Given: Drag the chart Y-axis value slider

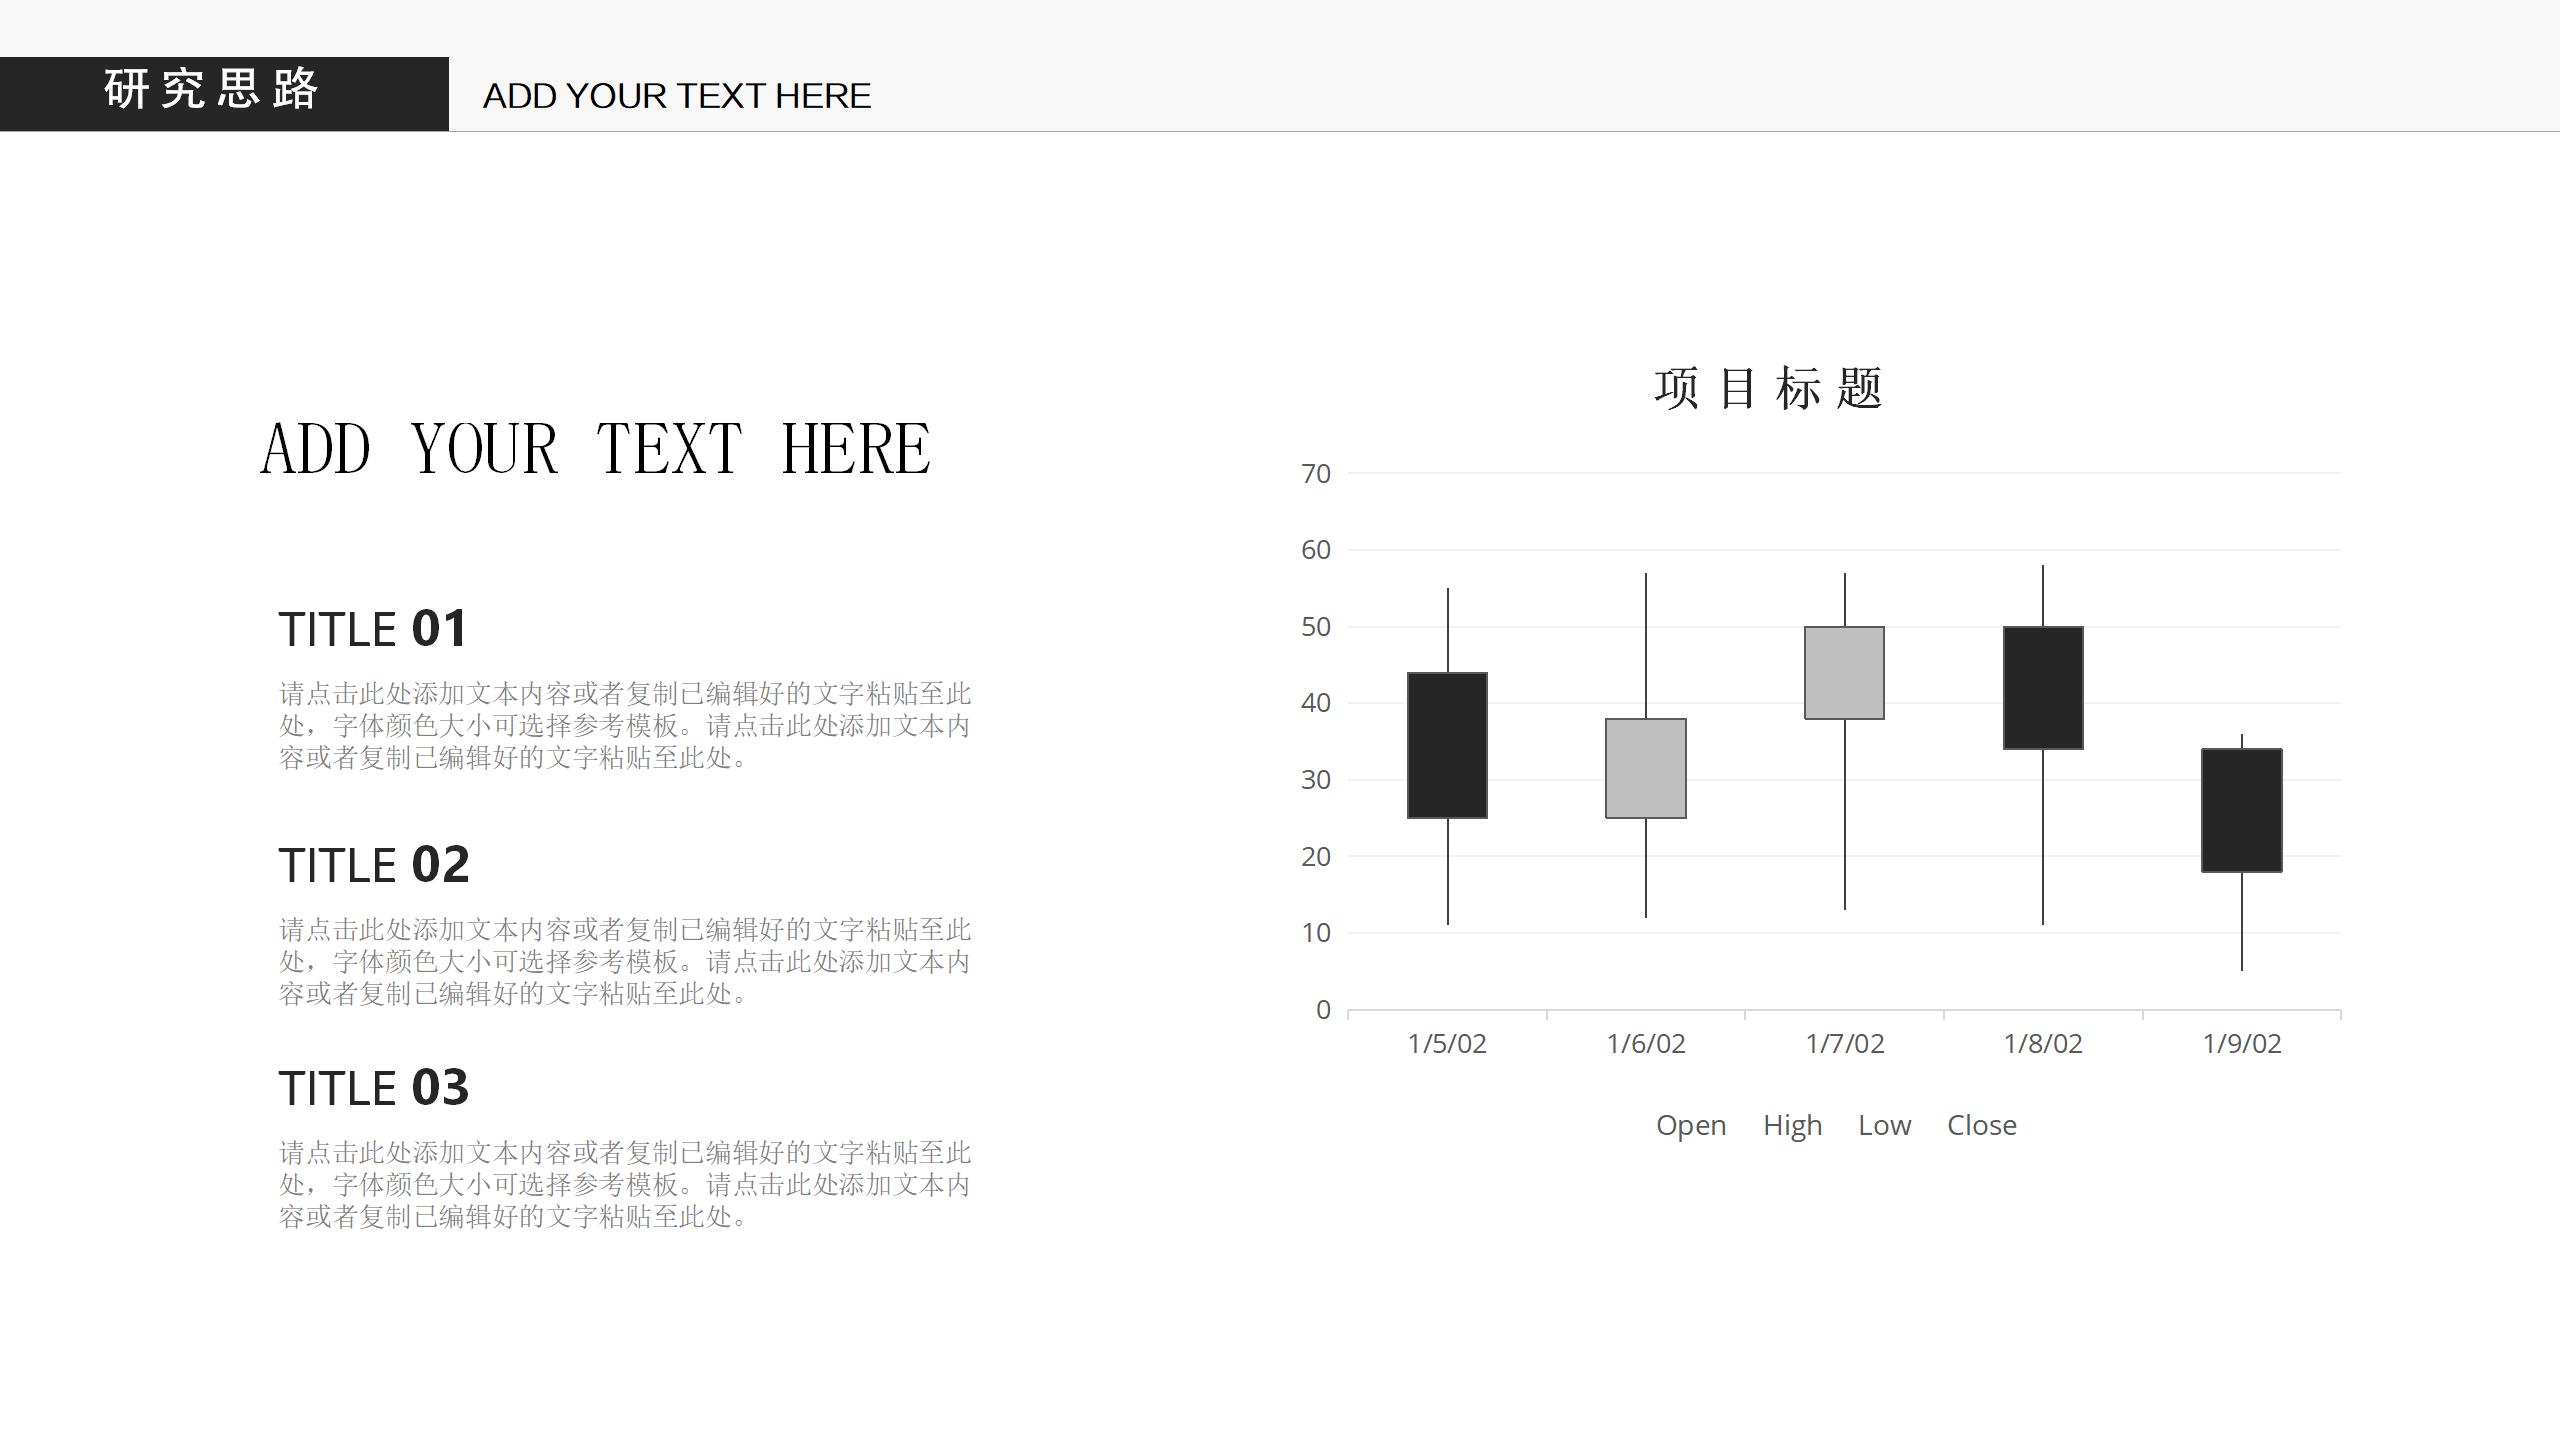Looking at the screenshot, I should tap(1317, 740).
